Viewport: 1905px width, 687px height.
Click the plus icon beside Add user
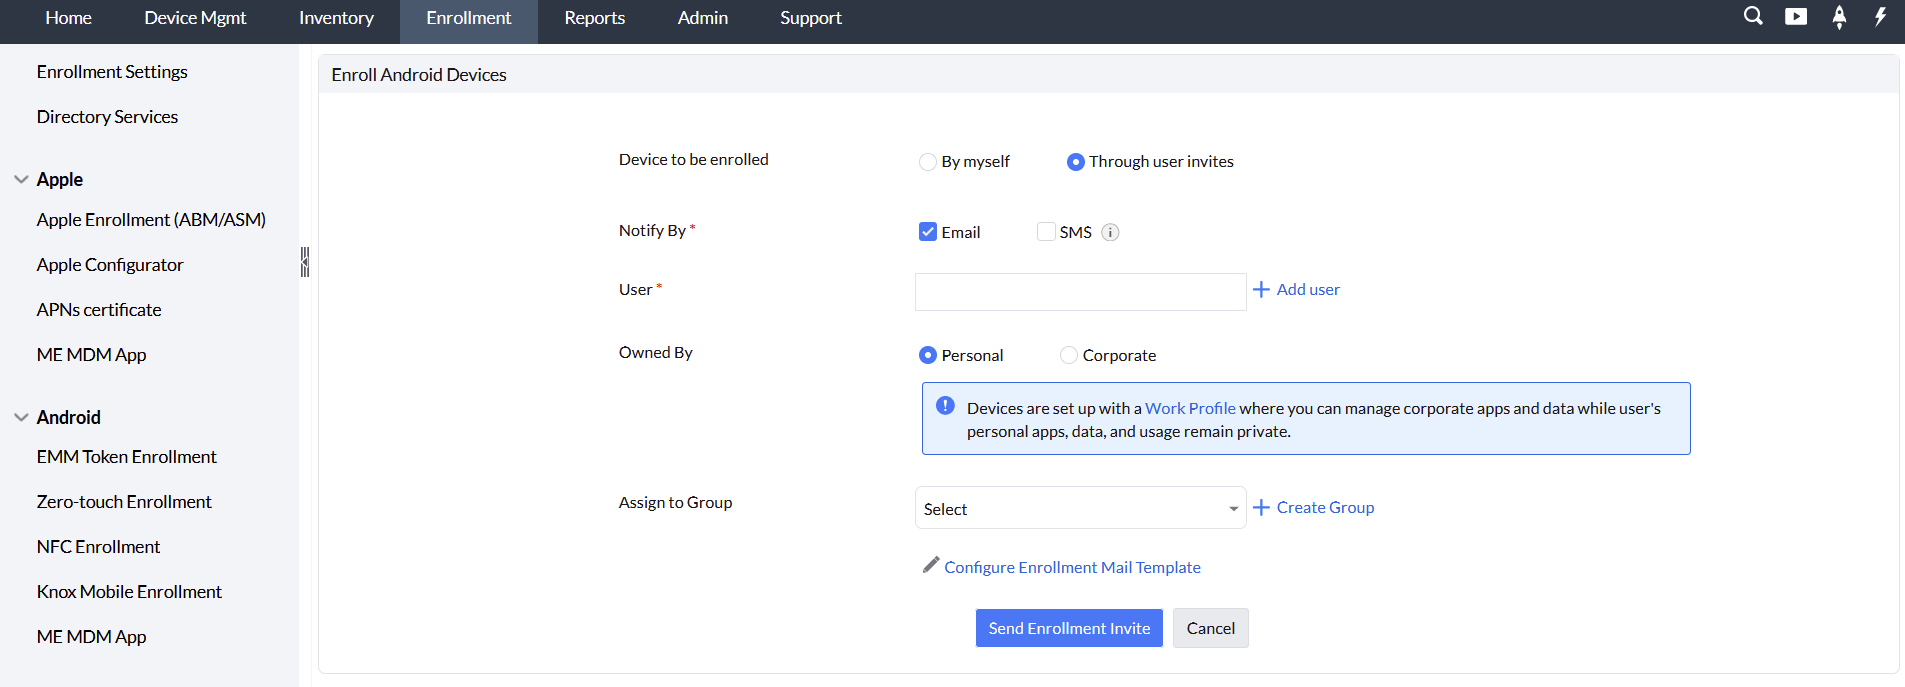[1262, 289]
